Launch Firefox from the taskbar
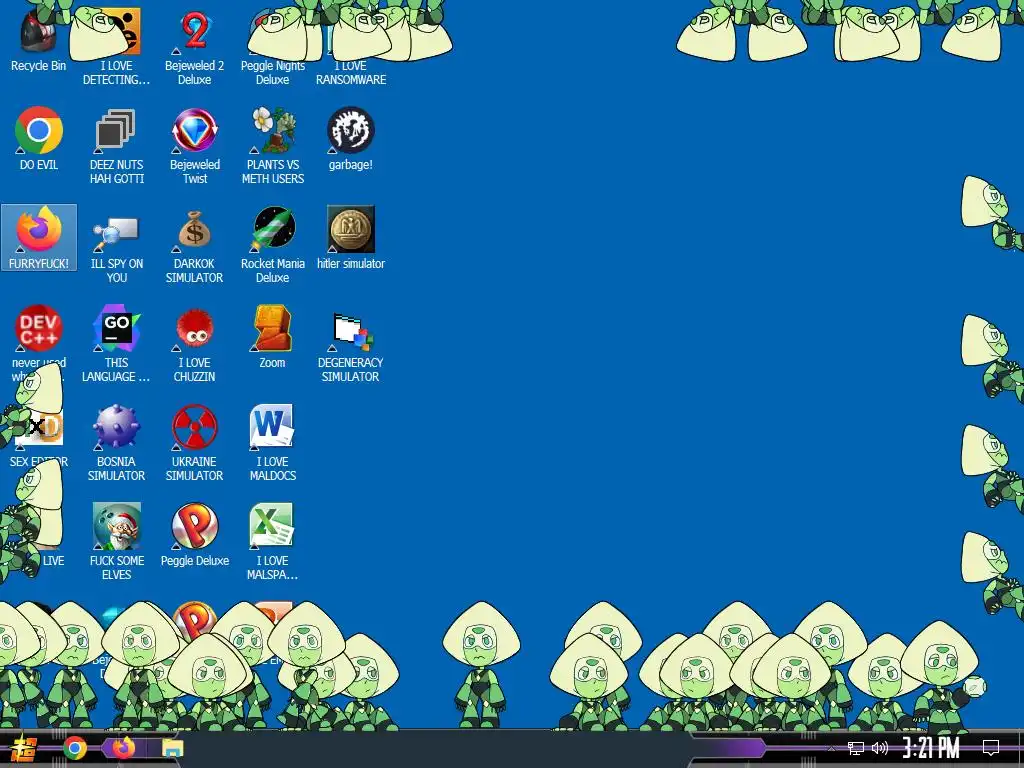This screenshot has width=1024, height=768. (x=123, y=748)
